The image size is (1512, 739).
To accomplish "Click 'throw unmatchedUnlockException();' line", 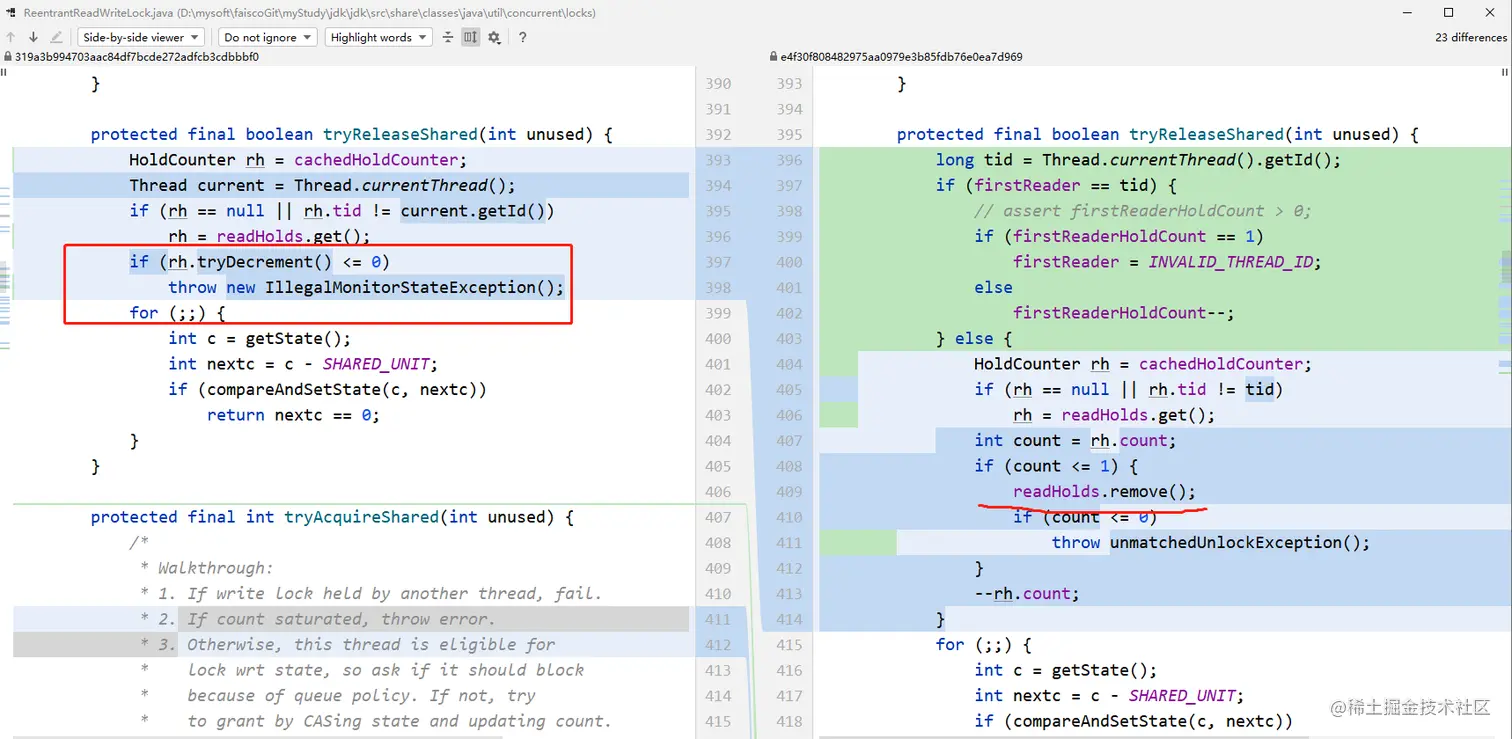I will tap(1210, 543).
